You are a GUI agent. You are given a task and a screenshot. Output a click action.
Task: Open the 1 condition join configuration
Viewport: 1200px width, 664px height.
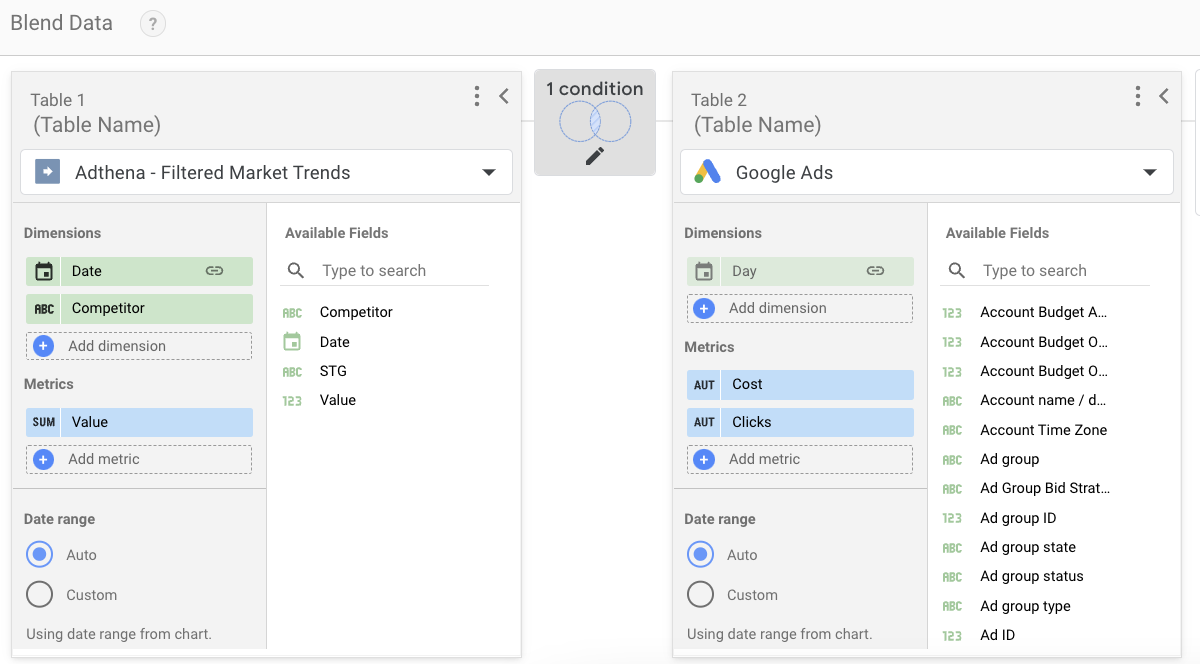595,122
